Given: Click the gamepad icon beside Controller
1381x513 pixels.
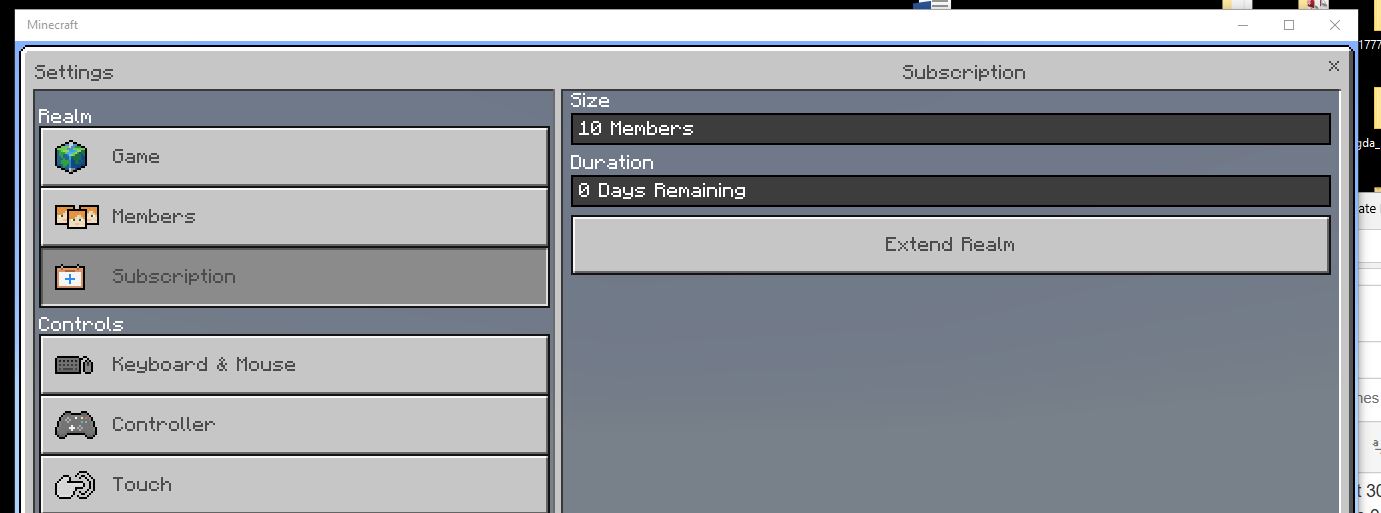Looking at the screenshot, I should tap(75, 425).
